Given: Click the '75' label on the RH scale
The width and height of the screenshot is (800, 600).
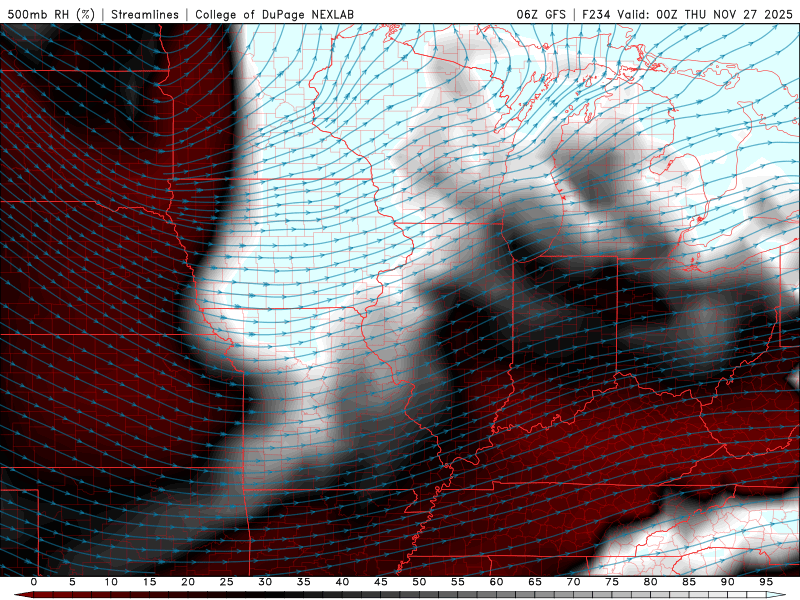Looking at the screenshot, I should point(612,582).
